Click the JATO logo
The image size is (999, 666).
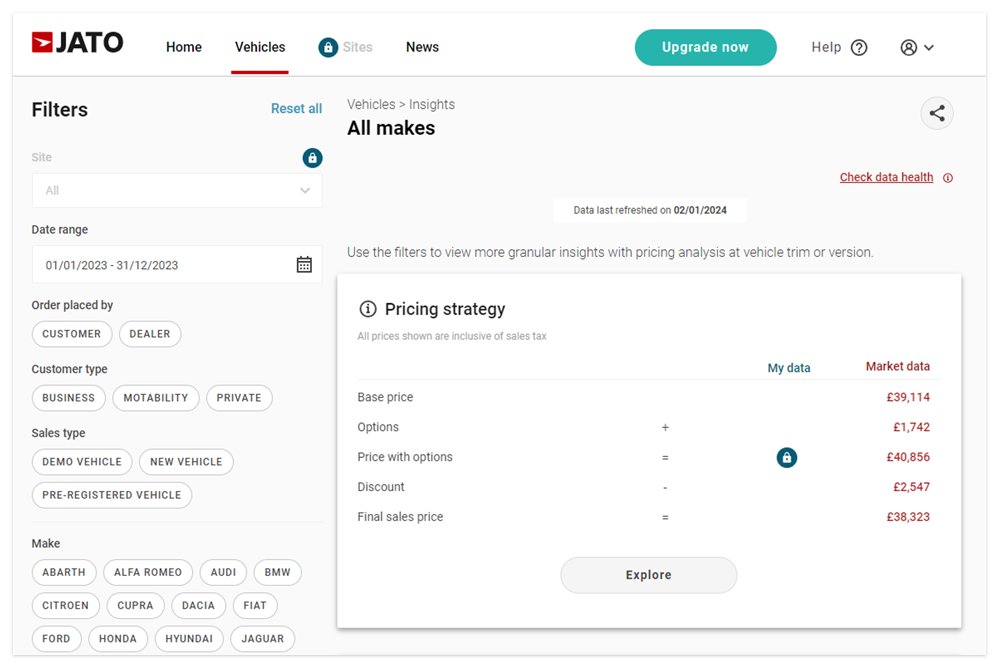point(78,43)
